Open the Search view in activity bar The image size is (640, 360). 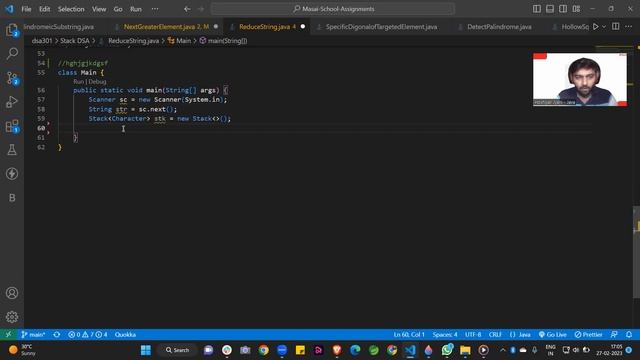pos(12,53)
